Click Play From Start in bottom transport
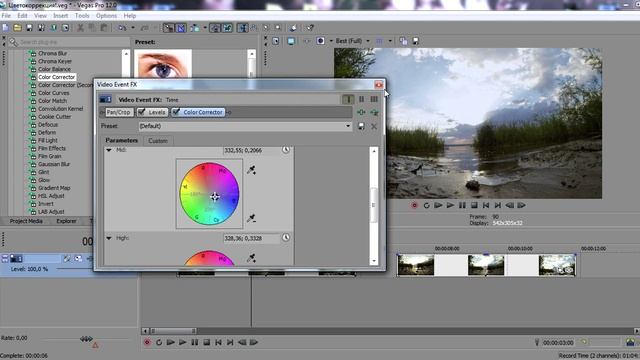Viewport: 640px width, 360px height. coord(171,342)
